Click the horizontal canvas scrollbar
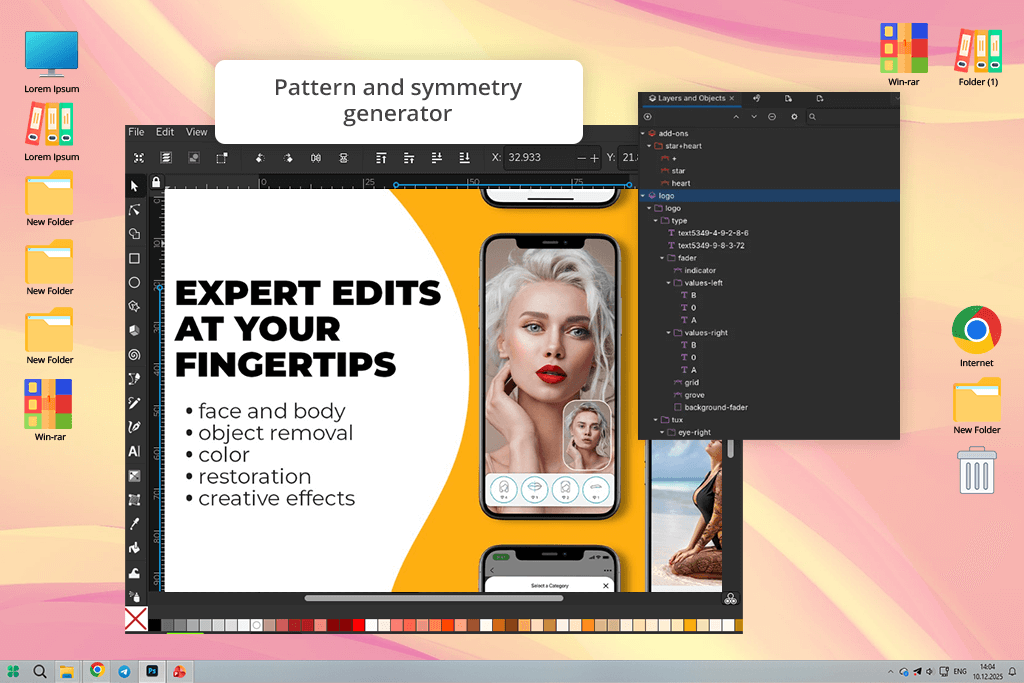This screenshot has height=683, width=1024. pos(434,598)
